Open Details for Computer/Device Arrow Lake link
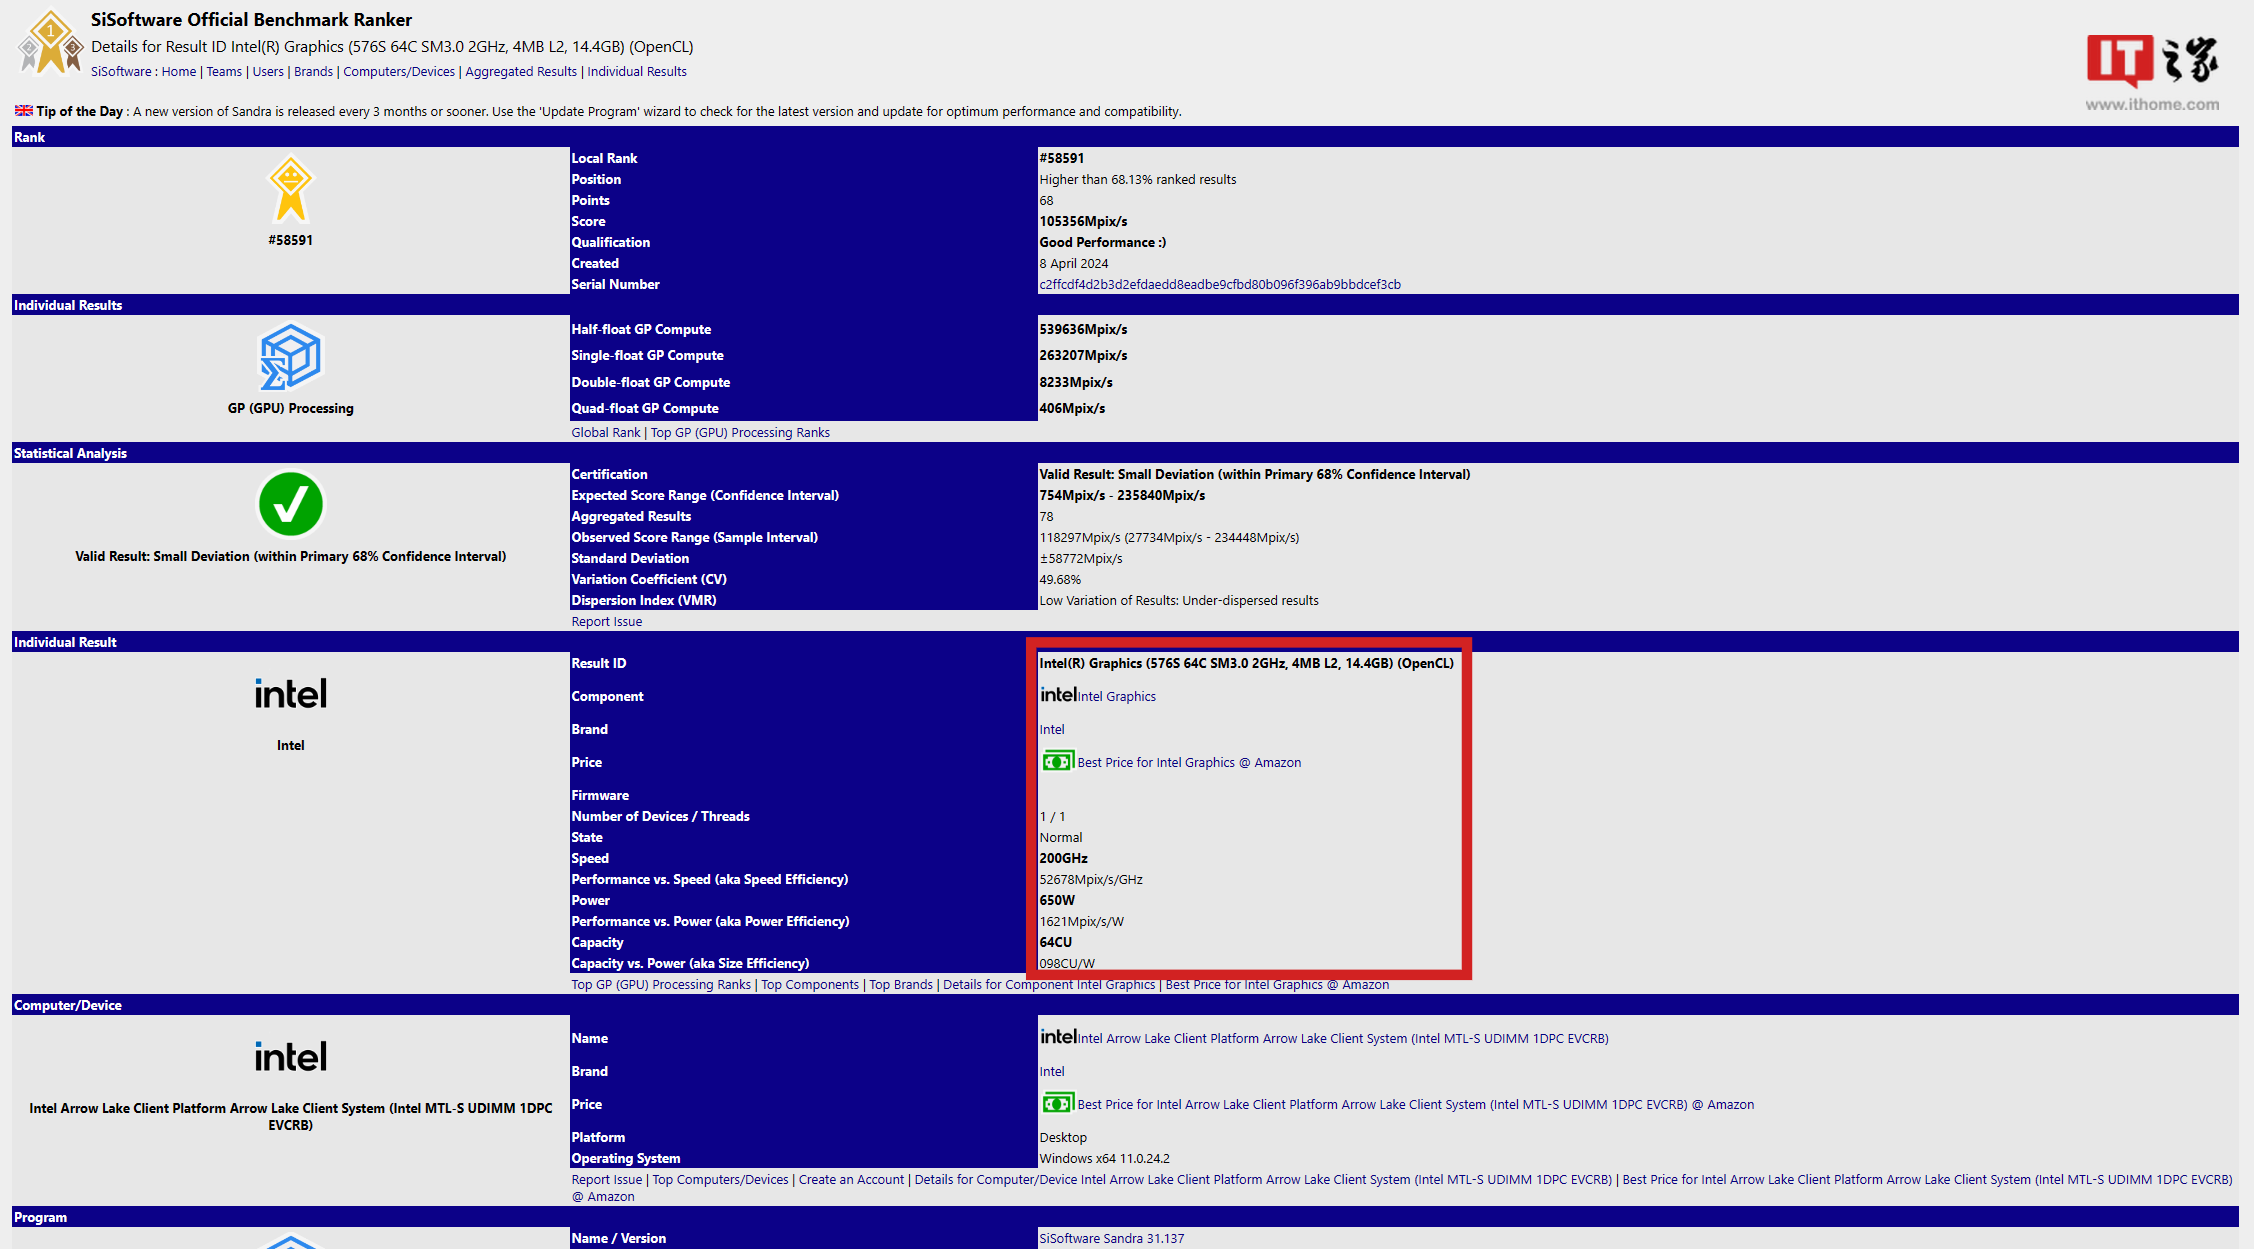The height and width of the screenshot is (1249, 2254). pos(1263,1180)
